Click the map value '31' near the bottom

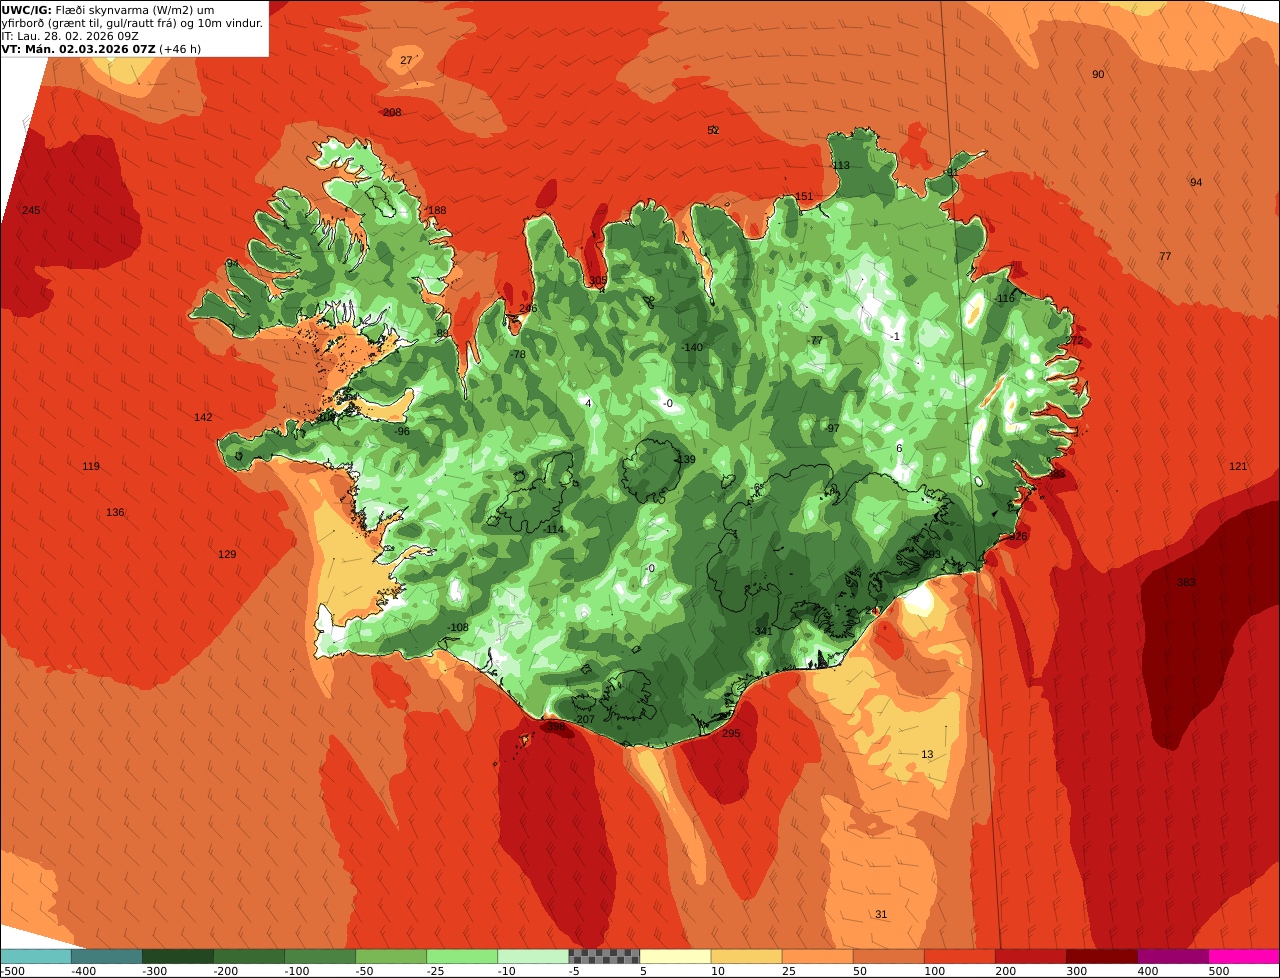(x=881, y=914)
